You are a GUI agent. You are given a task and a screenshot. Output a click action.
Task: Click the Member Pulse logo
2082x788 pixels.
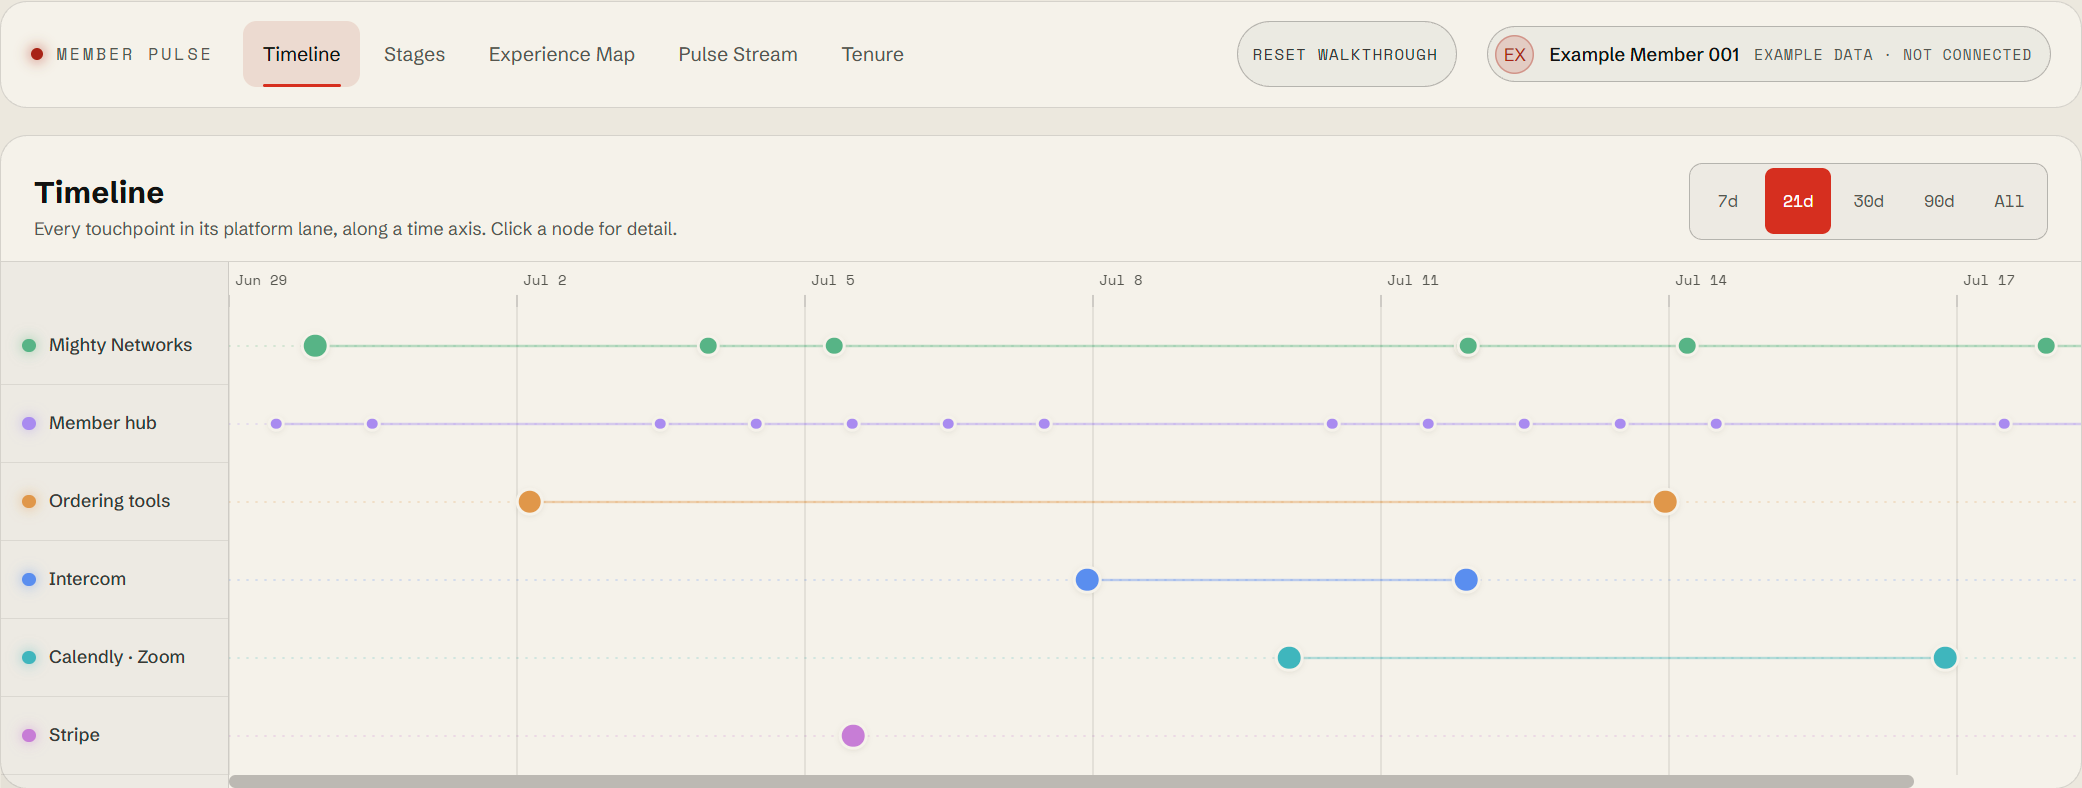pyautogui.click(x=121, y=55)
